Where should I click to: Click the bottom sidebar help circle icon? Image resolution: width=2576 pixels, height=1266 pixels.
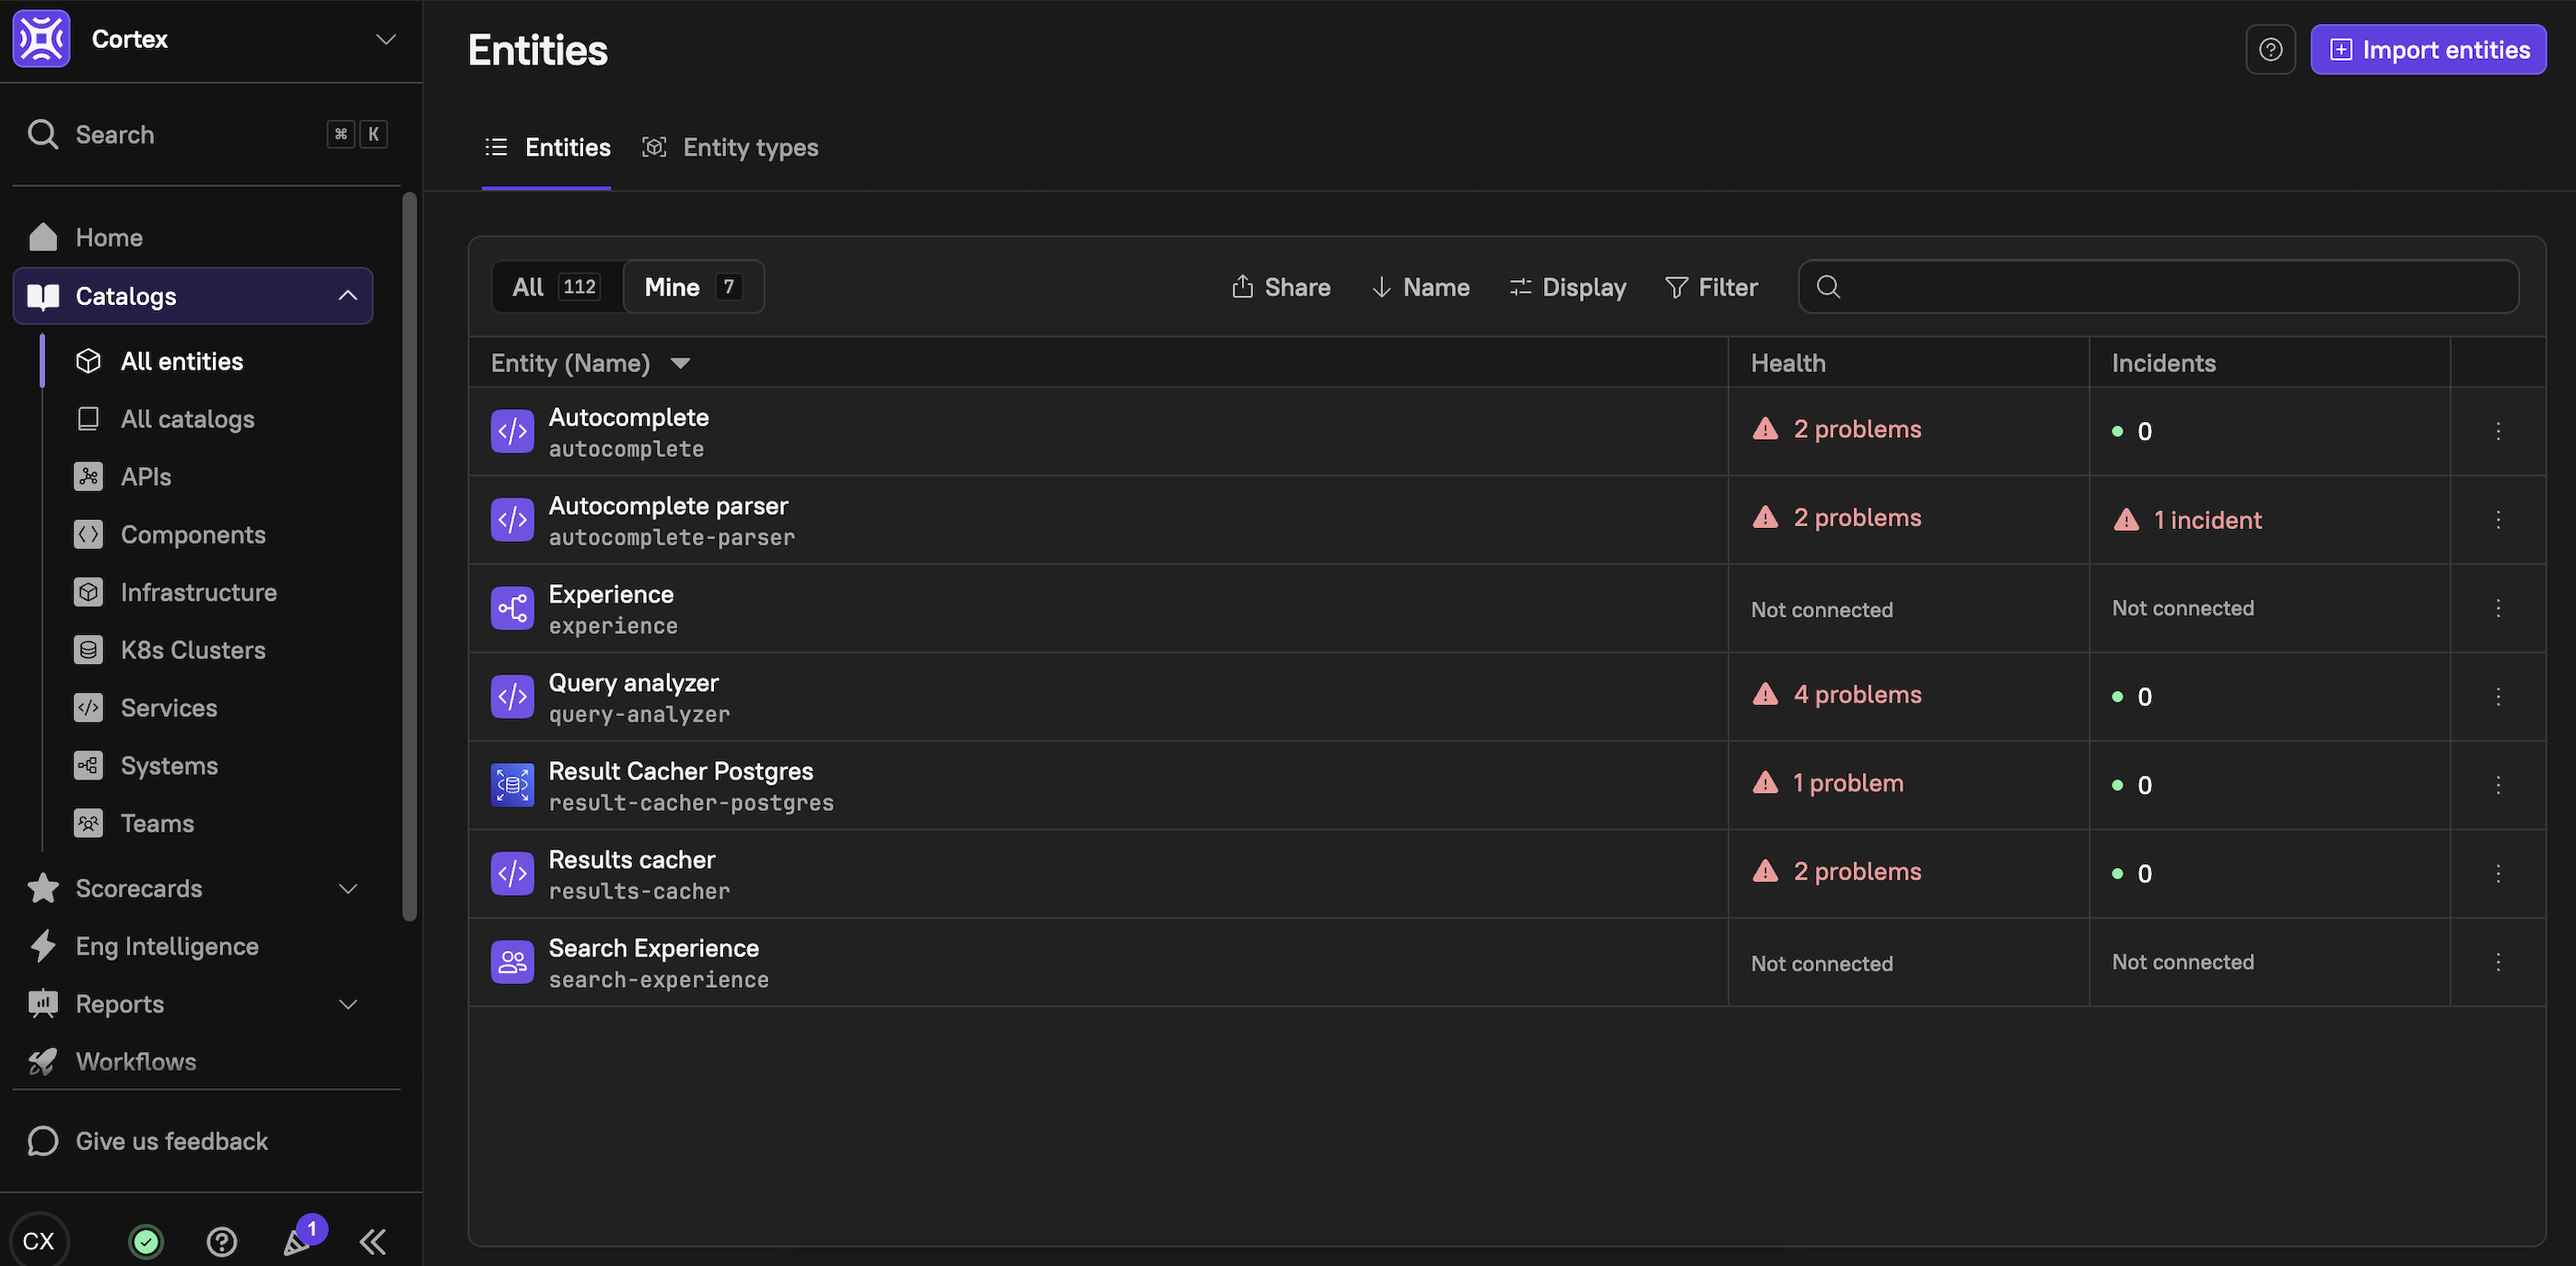221,1241
